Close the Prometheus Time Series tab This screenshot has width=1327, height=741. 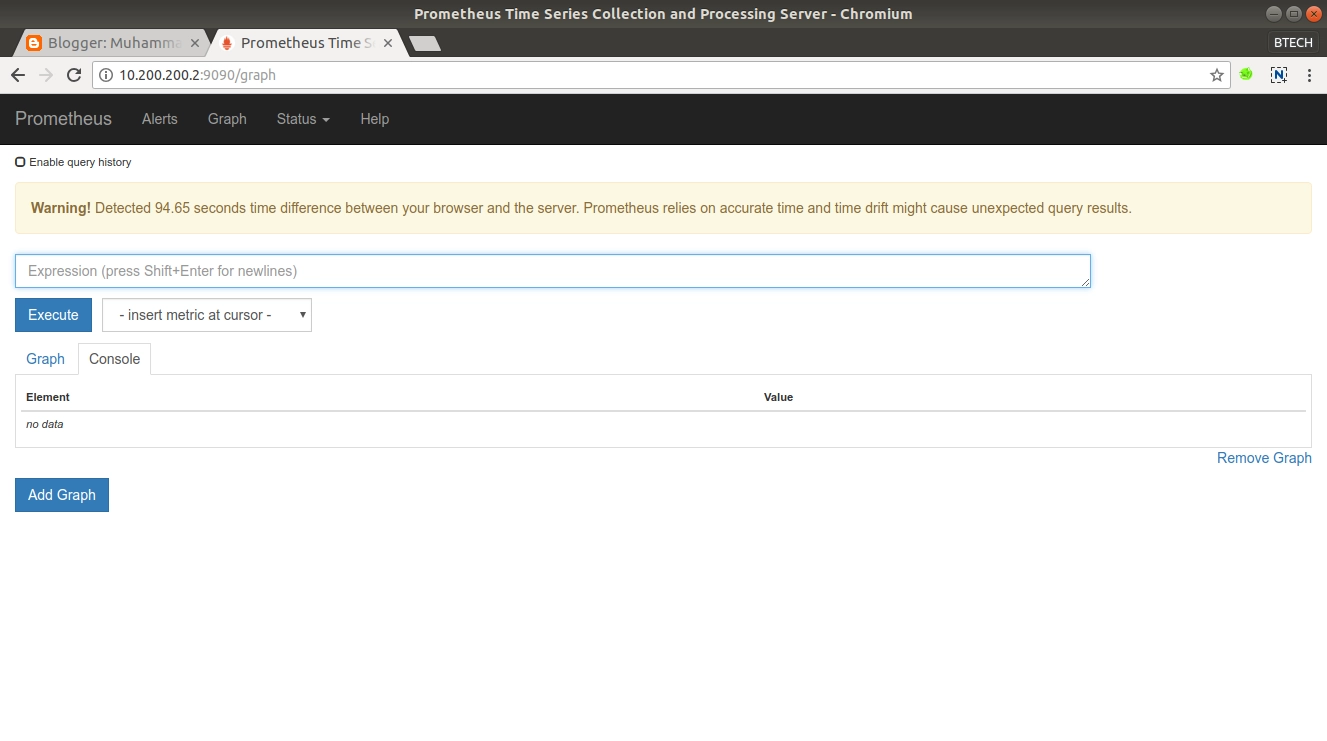(x=388, y=43)
